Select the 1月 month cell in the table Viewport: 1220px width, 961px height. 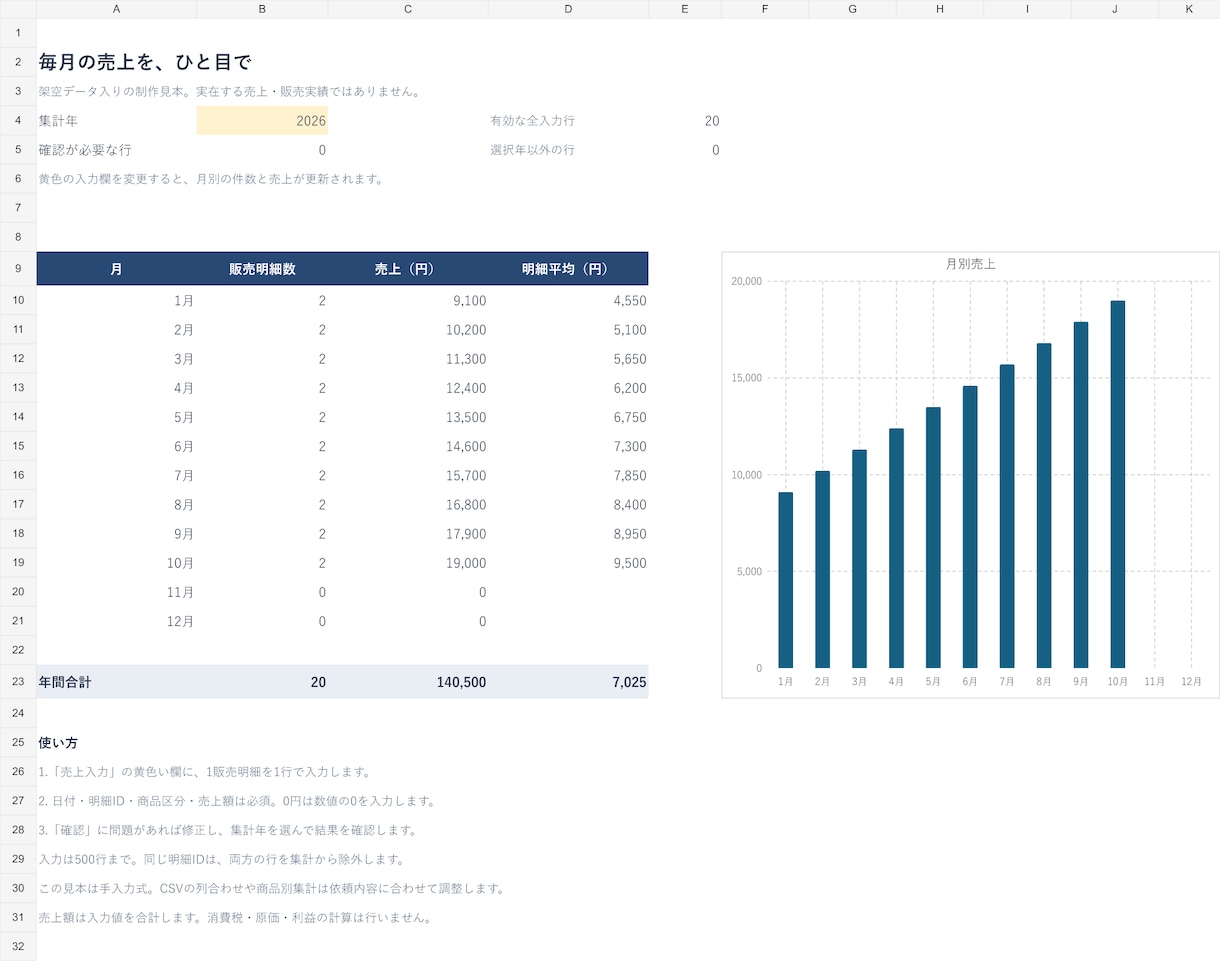pos(117,300)
